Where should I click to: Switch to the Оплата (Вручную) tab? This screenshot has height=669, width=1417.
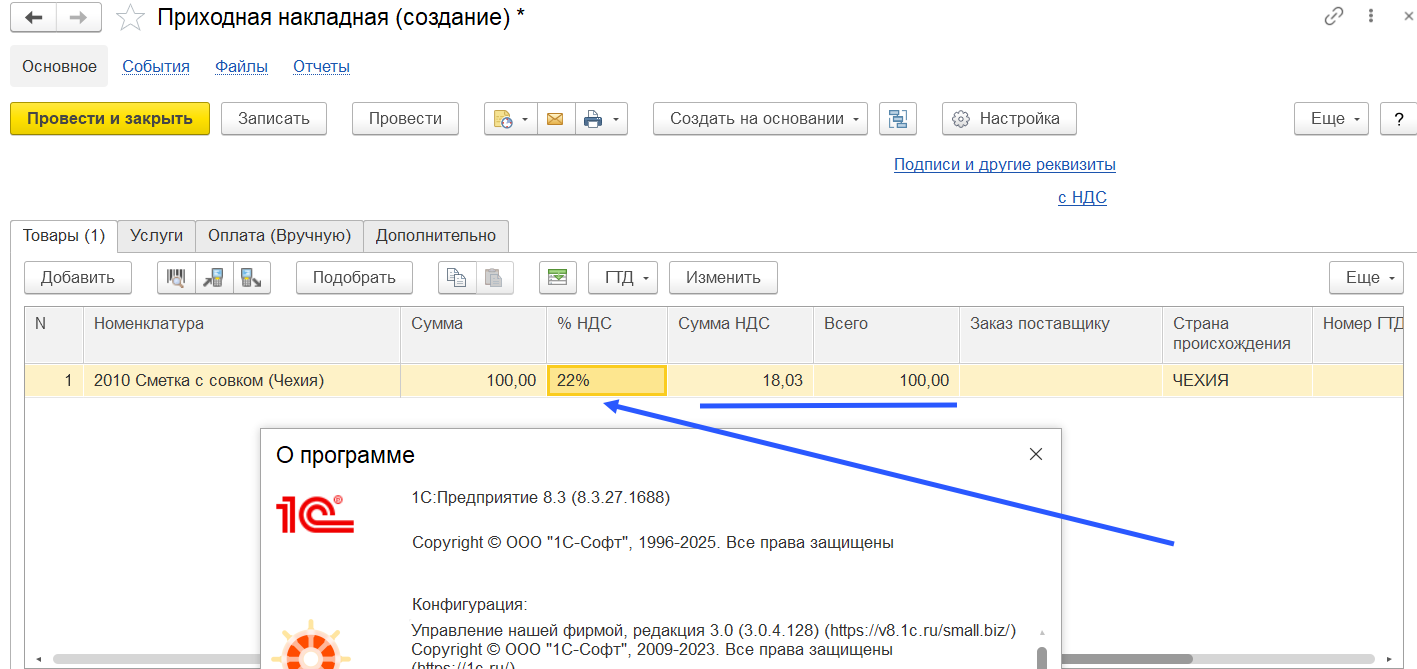279,236
